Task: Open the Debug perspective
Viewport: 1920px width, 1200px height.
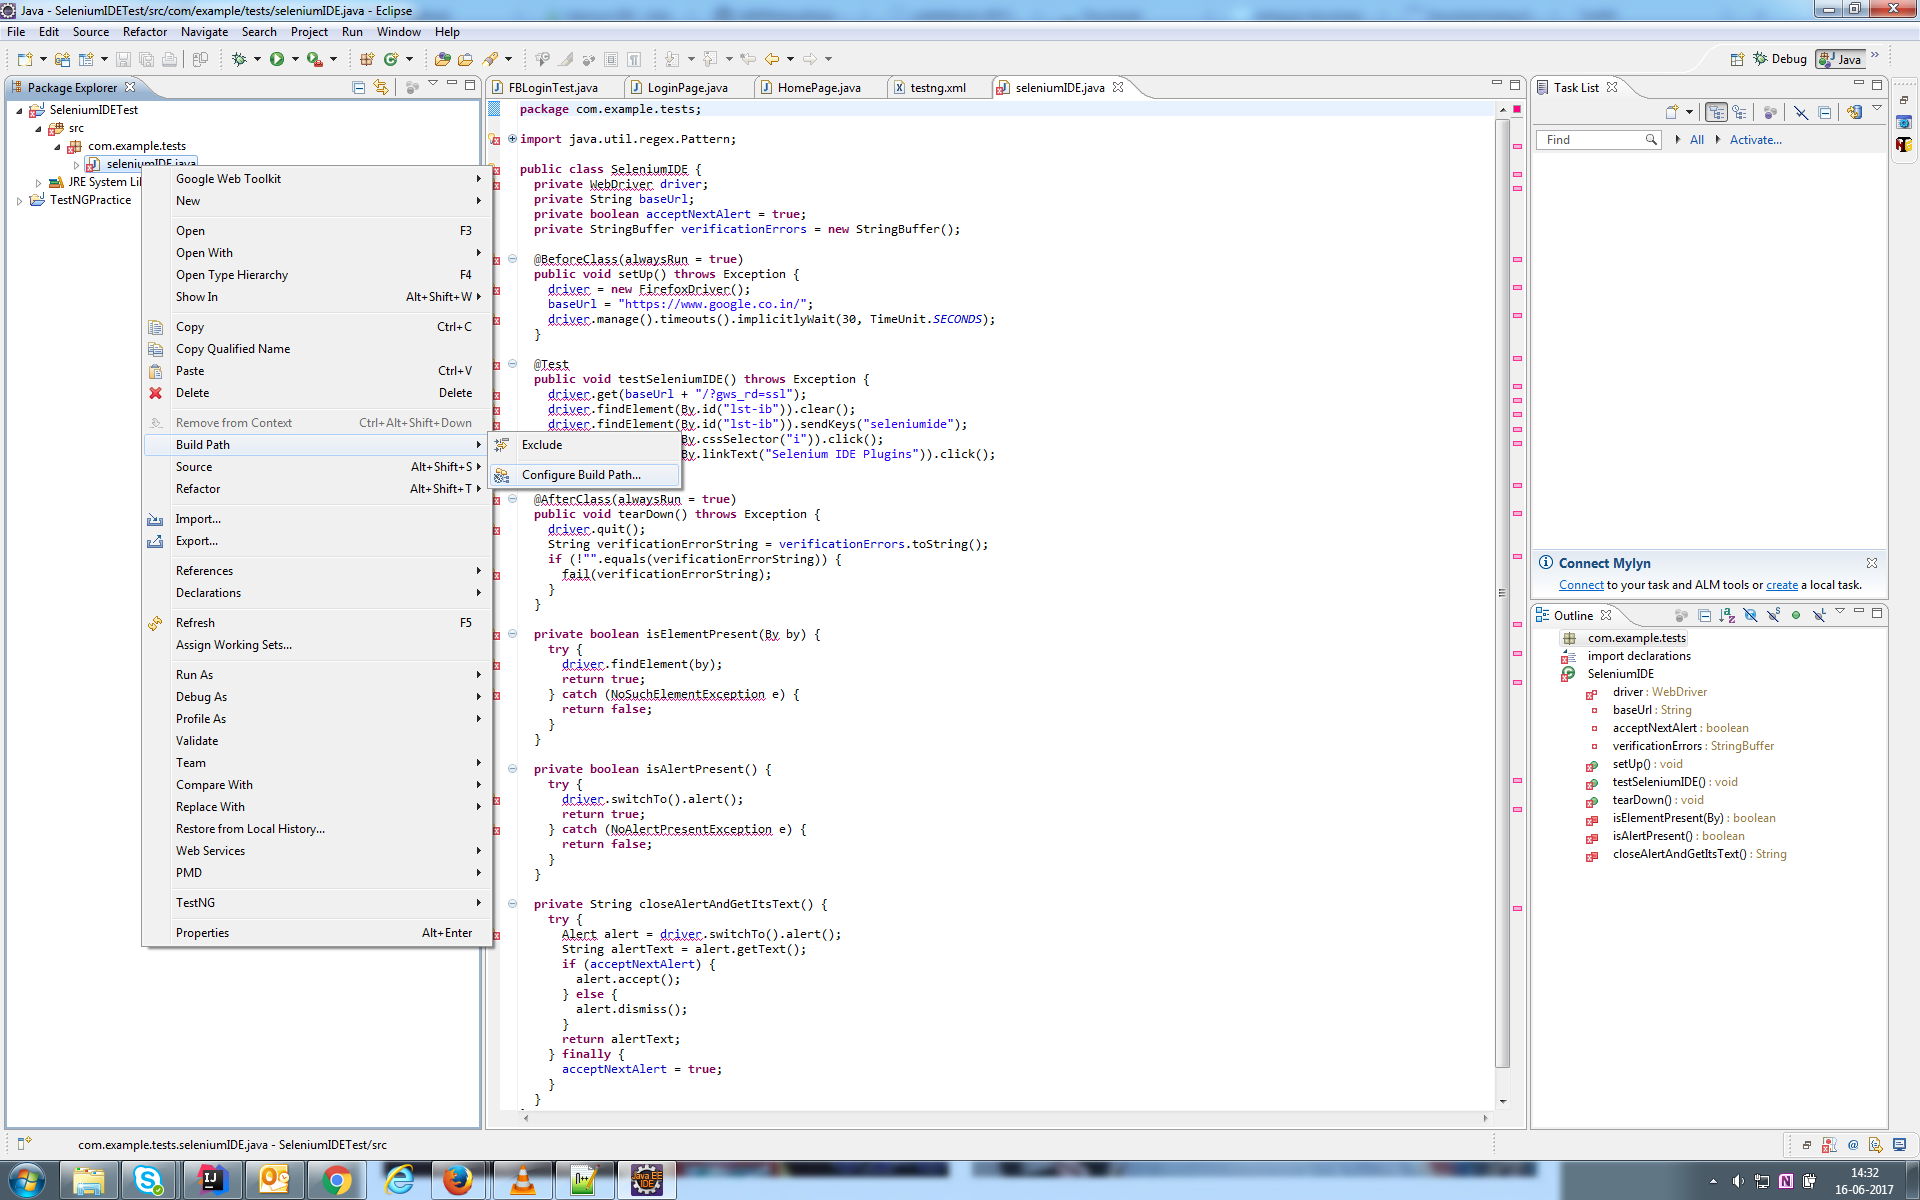Action: pyautogui.click(x=1780, y=59)
